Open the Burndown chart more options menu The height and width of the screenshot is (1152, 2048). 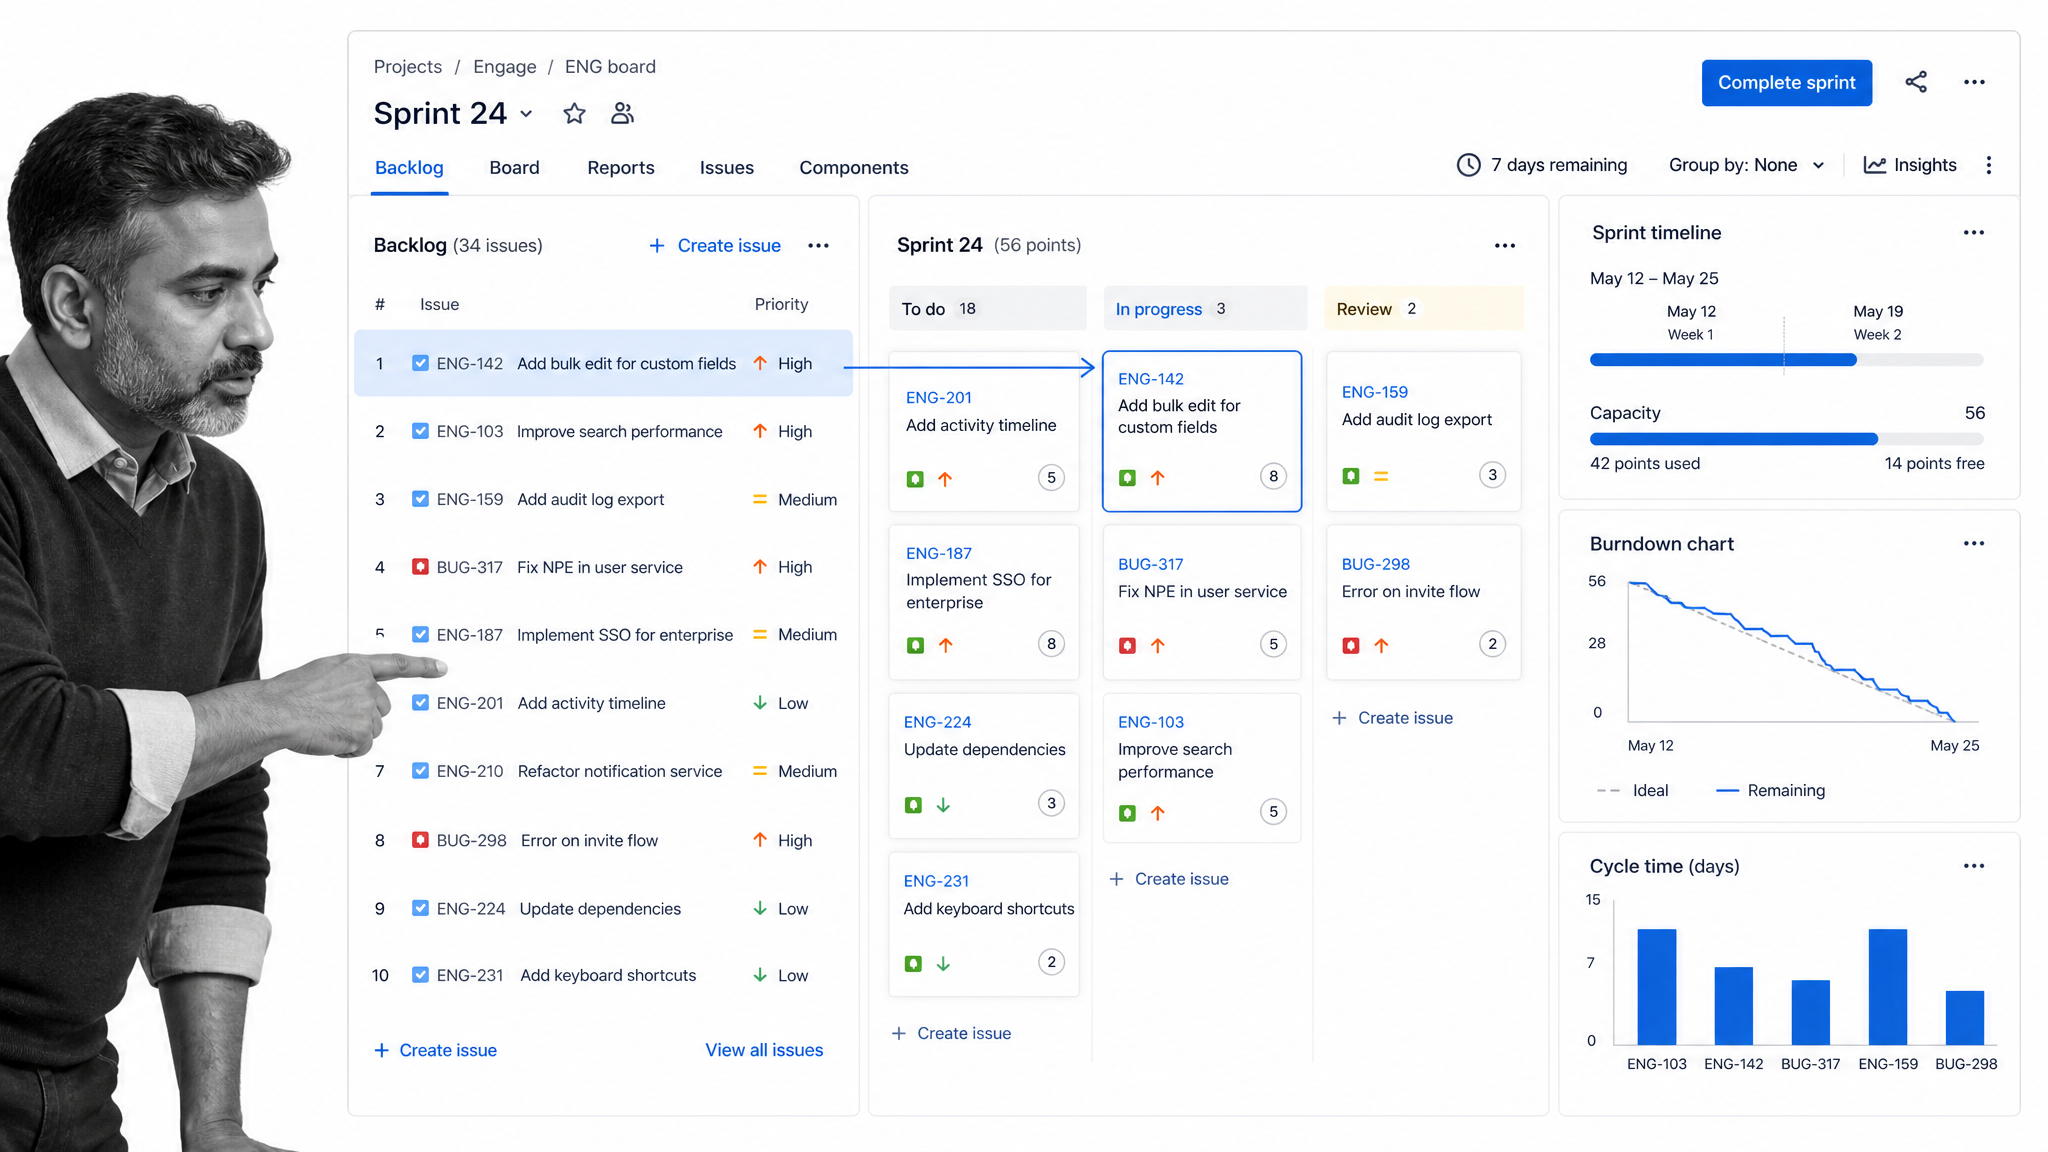click(x=1974, y=544)
